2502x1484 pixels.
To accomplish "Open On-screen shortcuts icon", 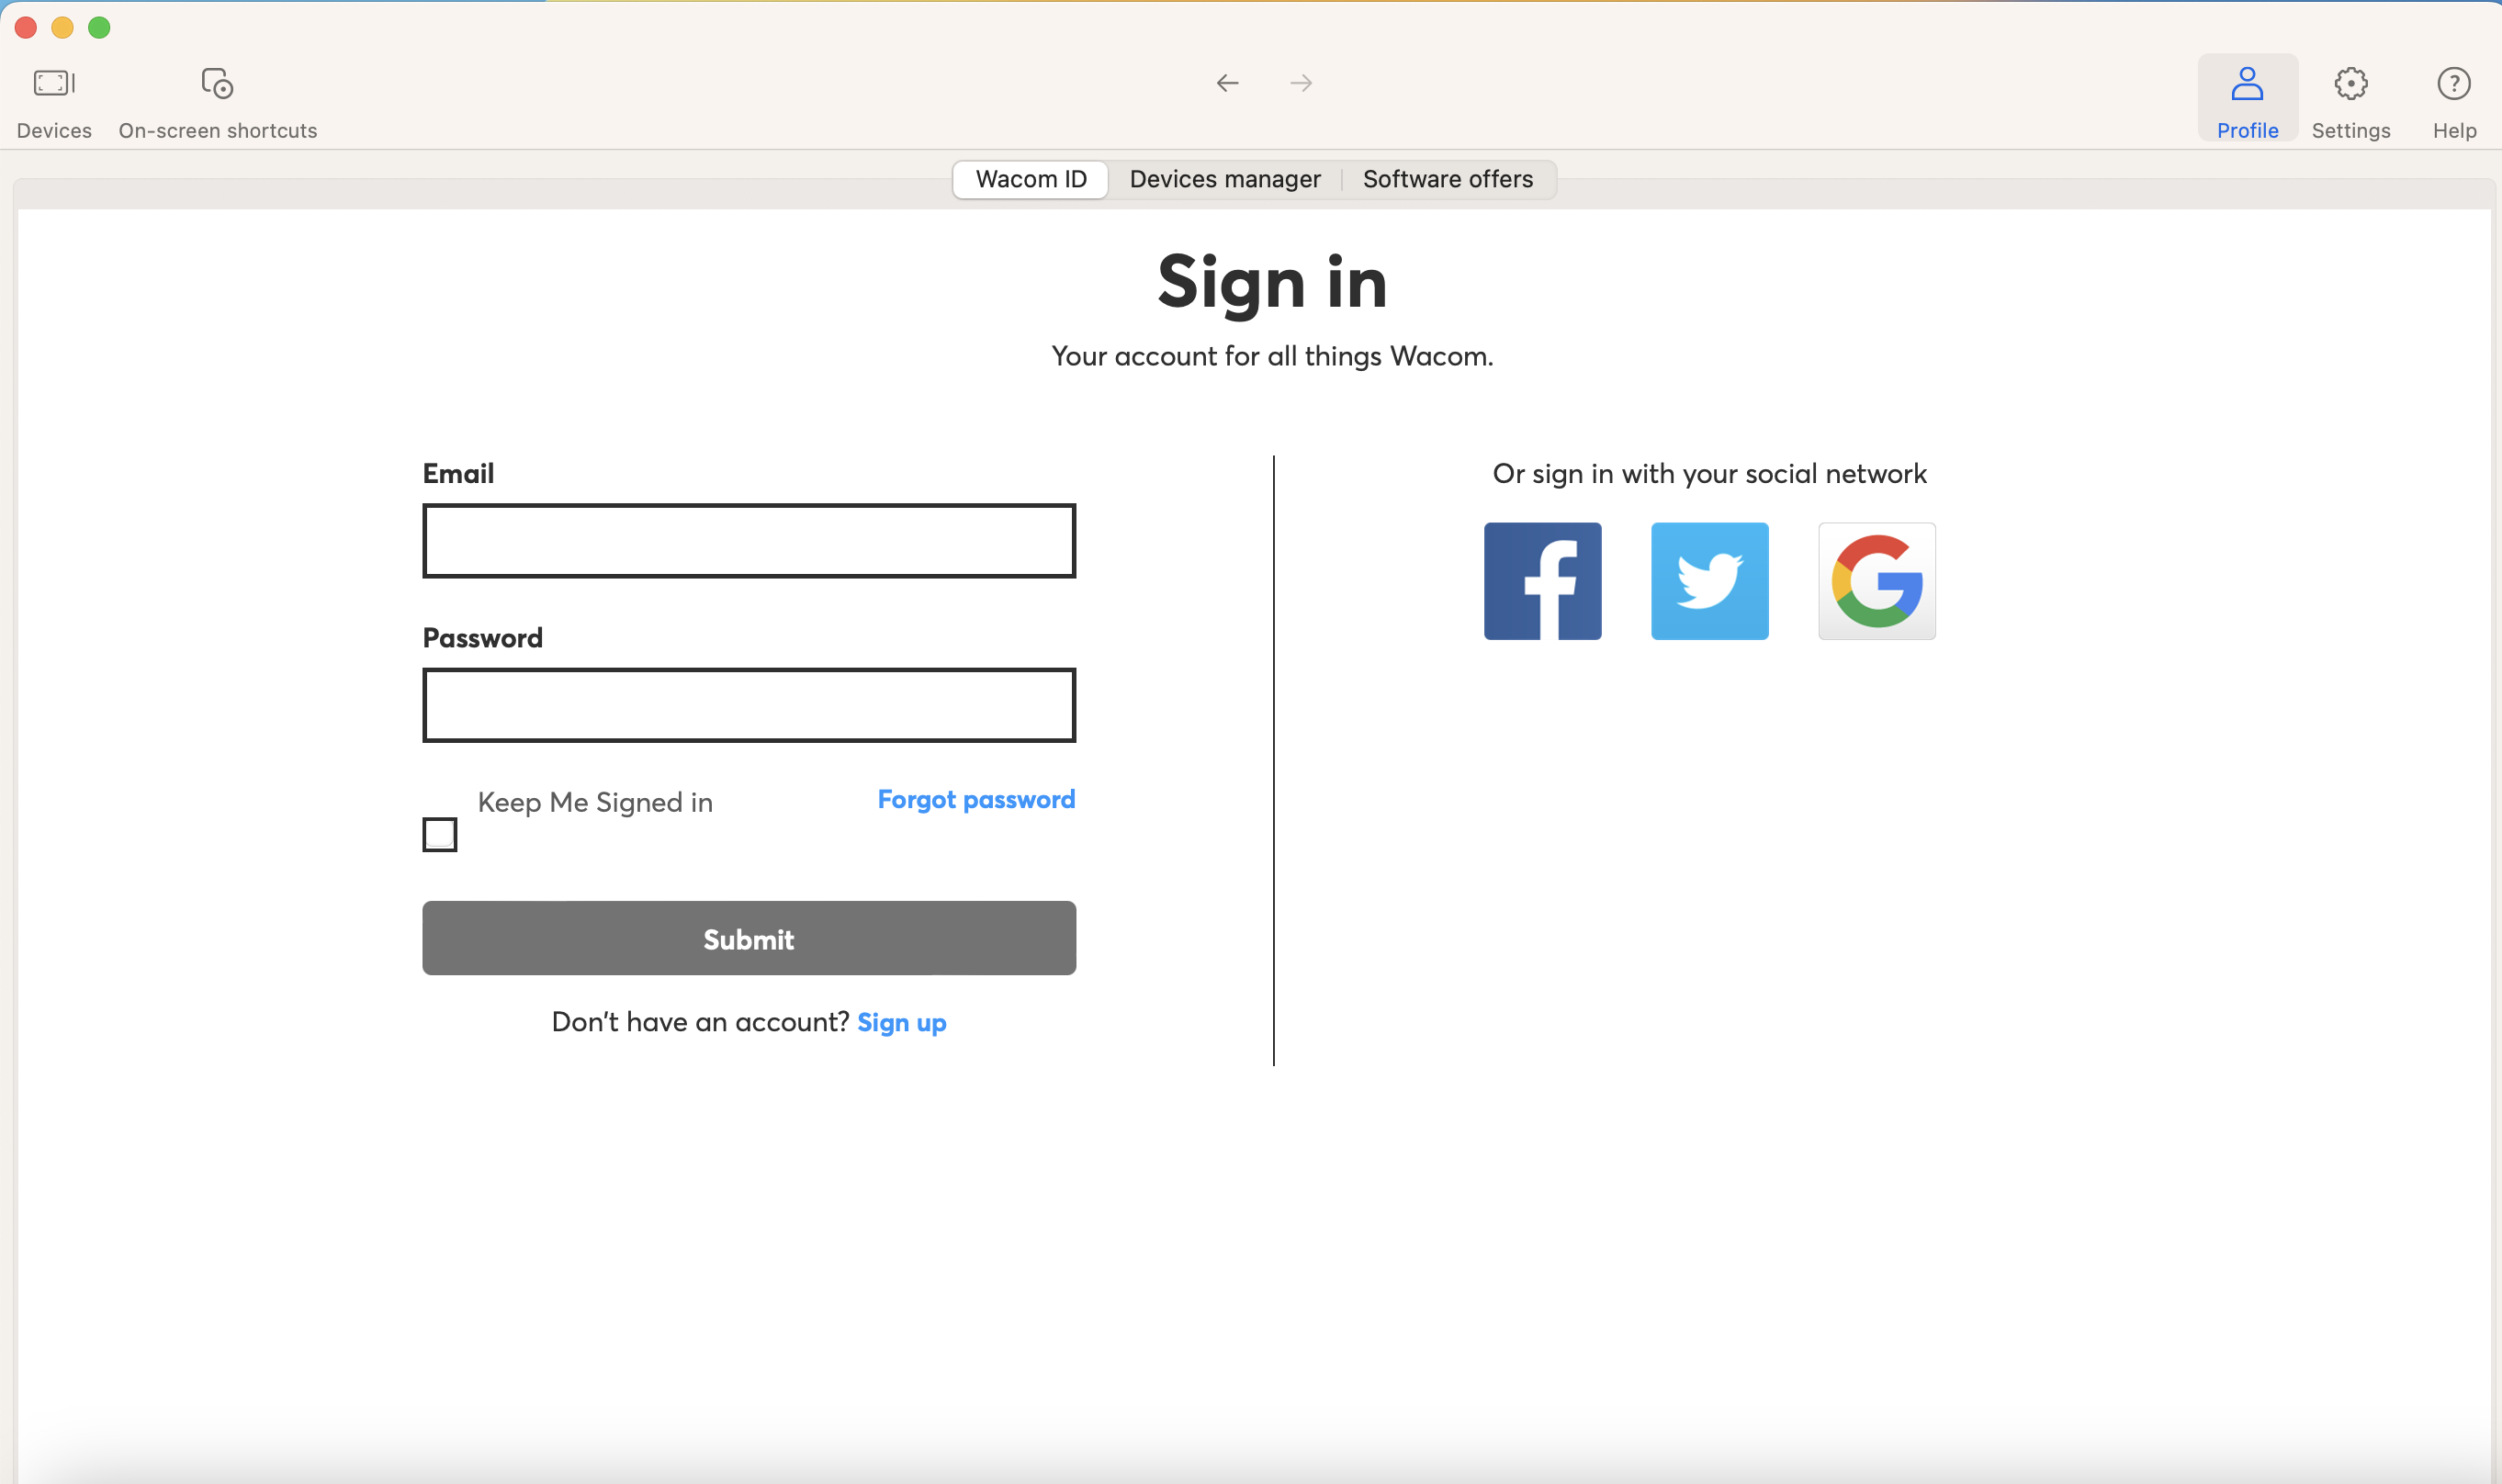I will pos(217,84).
